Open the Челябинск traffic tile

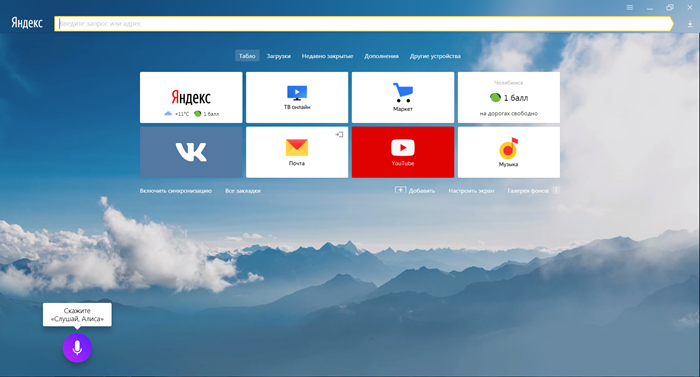coord(508,97)
